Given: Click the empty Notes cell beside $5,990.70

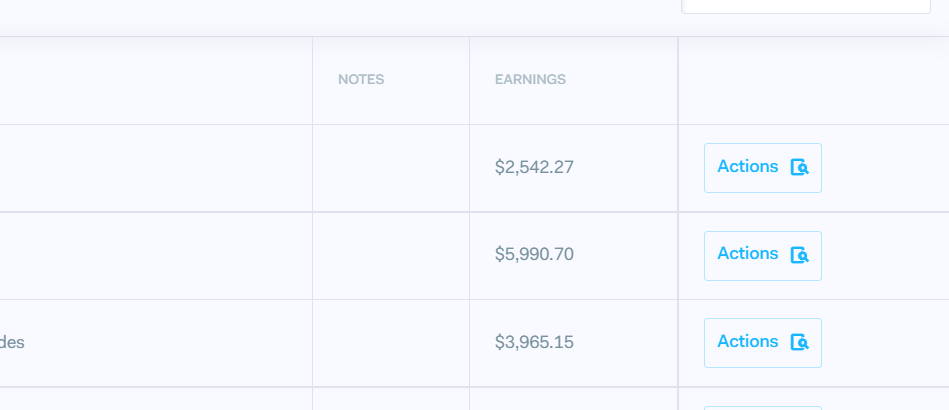Looking at the screenshot, I should pos(390,255).
